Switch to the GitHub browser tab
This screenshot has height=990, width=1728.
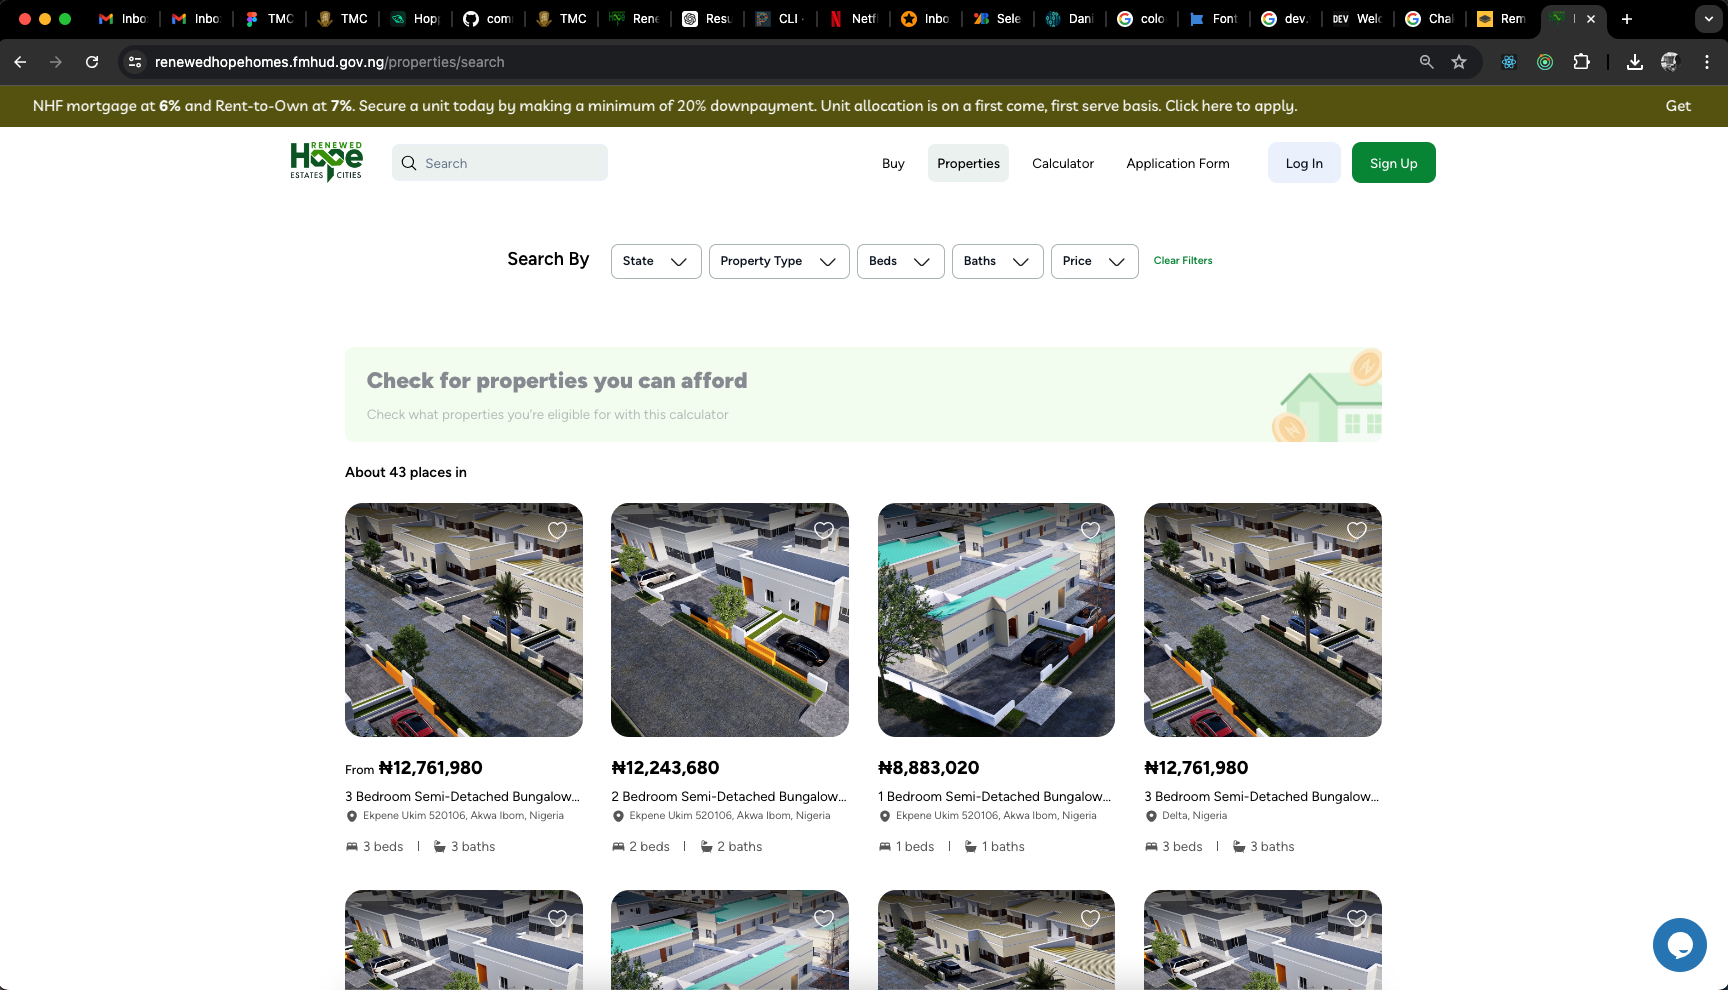(488, 19)
